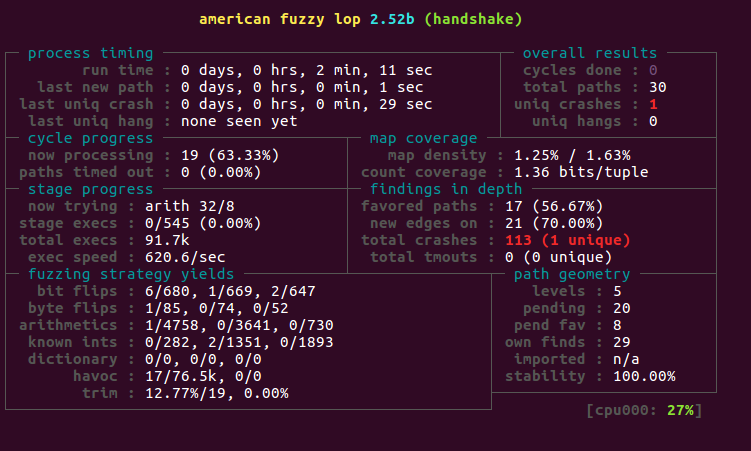751x451 pixels.
Task: Click known ints '0/282, 2/1351, 0/1893'
Action: (239, 342)
